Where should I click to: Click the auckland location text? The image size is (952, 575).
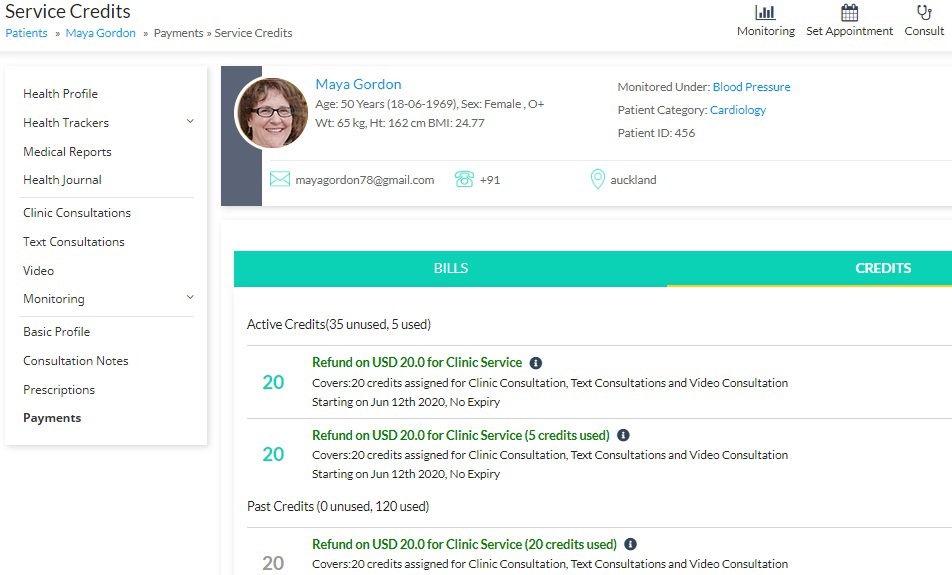633,180
